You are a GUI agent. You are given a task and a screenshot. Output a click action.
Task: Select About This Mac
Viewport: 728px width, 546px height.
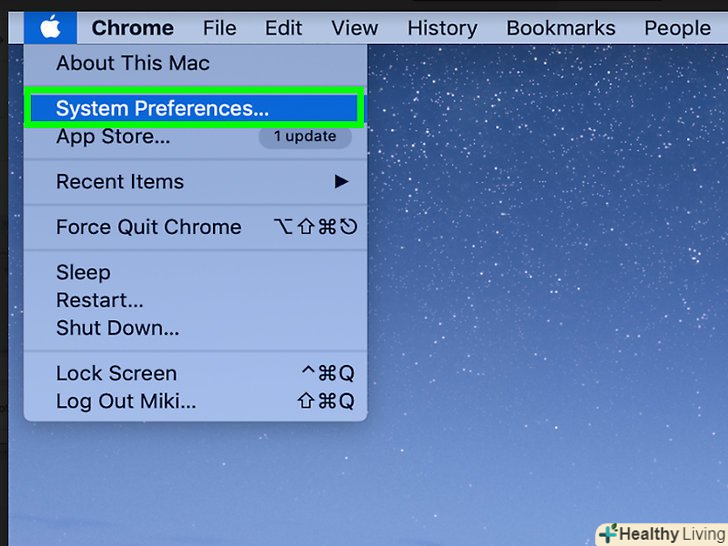click(x=195, y=63)
